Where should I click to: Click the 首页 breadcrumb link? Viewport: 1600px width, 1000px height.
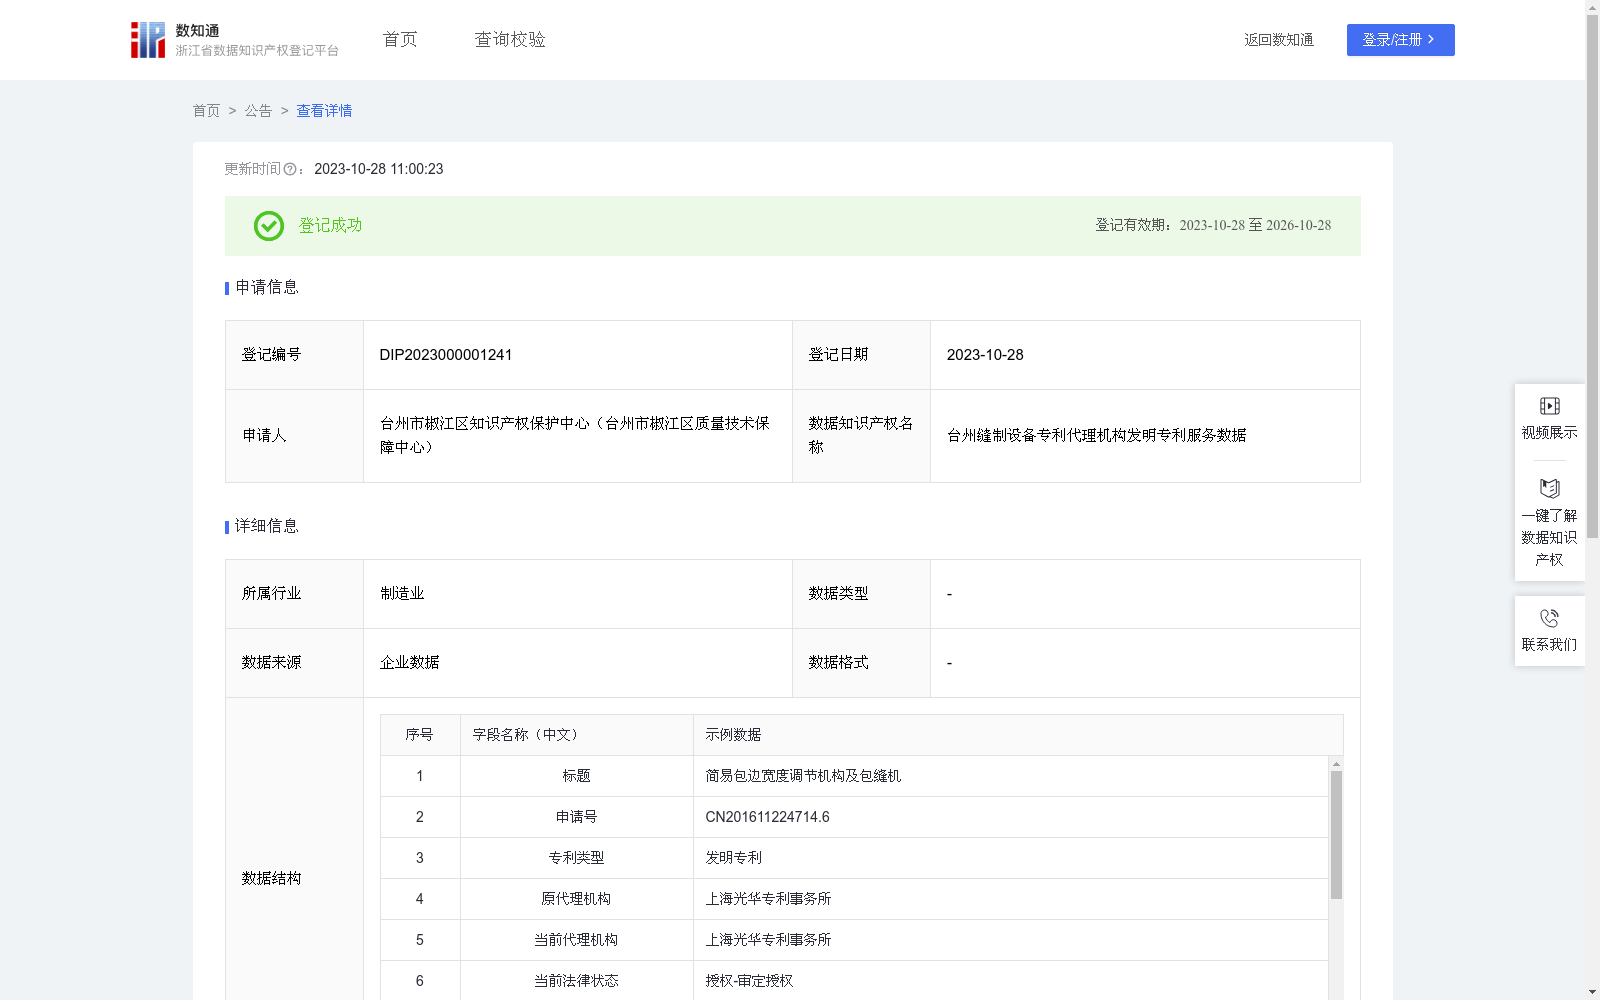pos(206,111)
